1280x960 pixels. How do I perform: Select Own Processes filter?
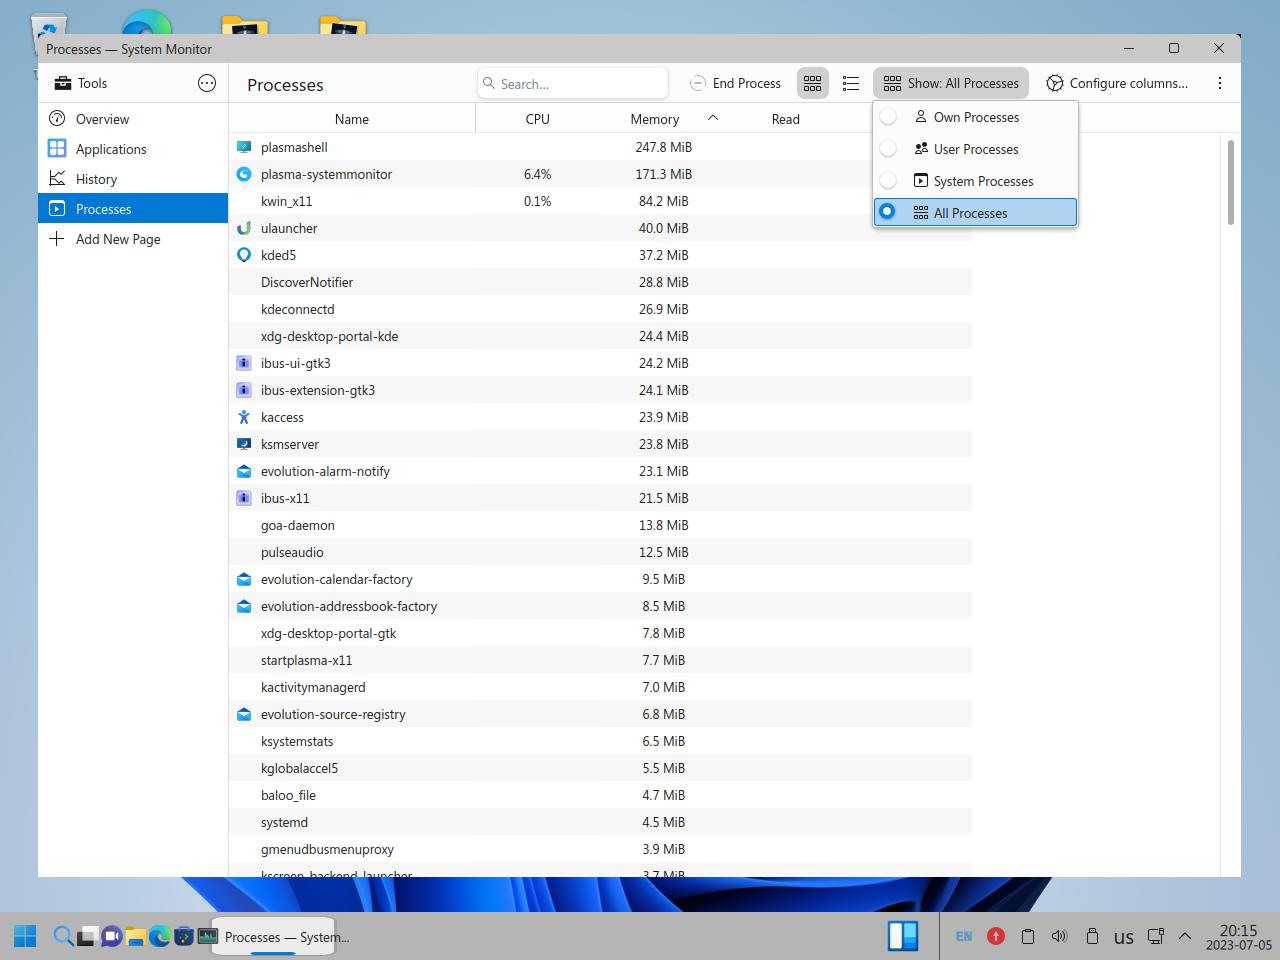(x=975, y=117)
